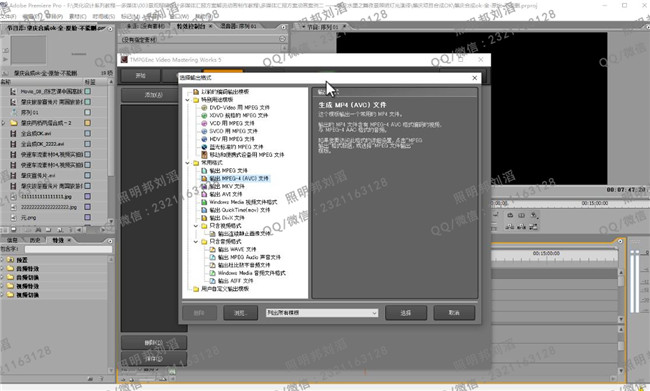This screenshot has width=650, height=391.
Task: Click image icon of 元.png file
Action: [14, 217]
